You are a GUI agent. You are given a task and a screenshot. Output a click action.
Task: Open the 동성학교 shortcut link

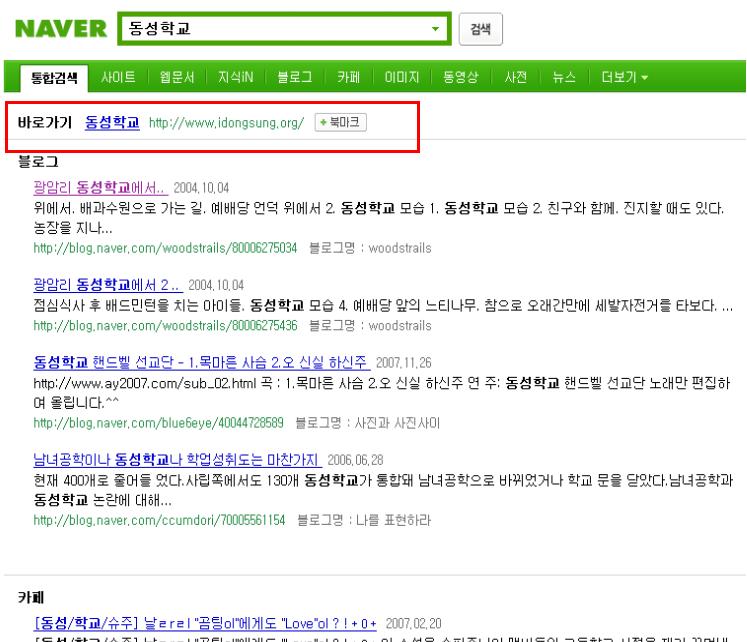pyautogui.click(x=112, y=123)
